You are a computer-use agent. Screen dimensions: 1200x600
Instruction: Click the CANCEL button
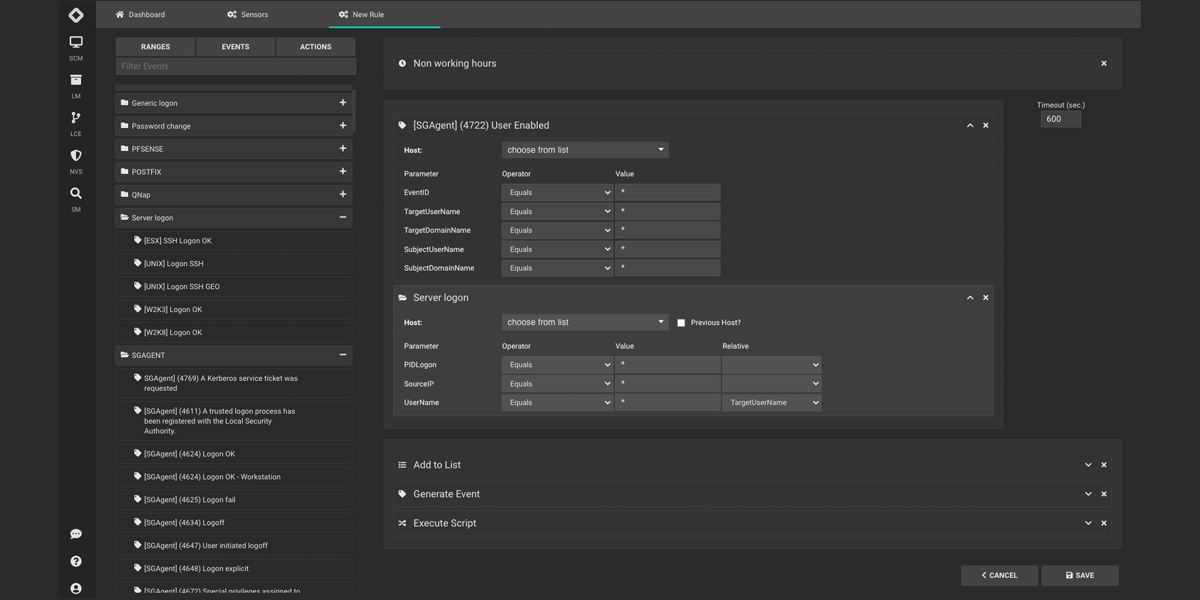pyautogui.click(x=999, y=576)
